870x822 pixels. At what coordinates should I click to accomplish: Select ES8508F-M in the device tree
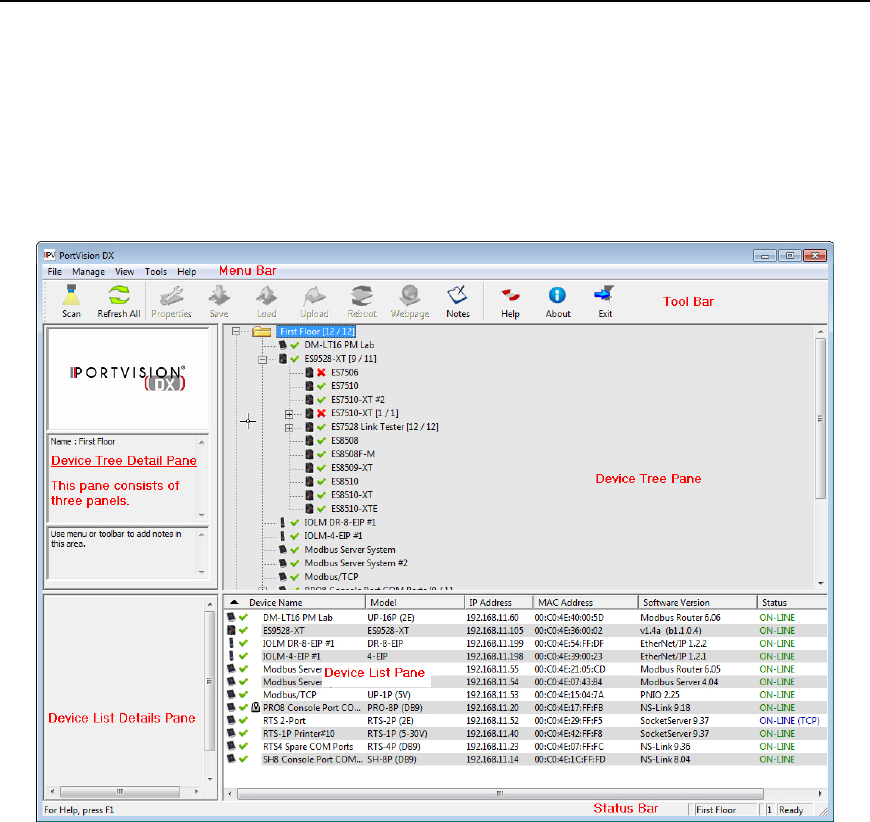click(x=353, y=454)
